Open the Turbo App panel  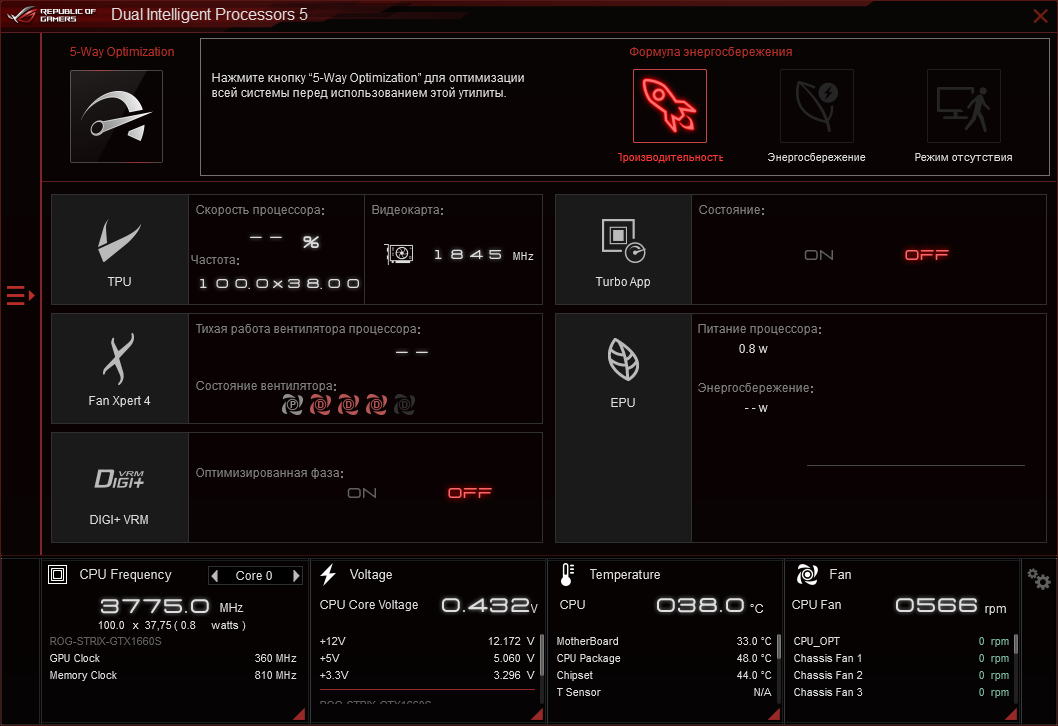pyautogui.click(x=623, y=250)
